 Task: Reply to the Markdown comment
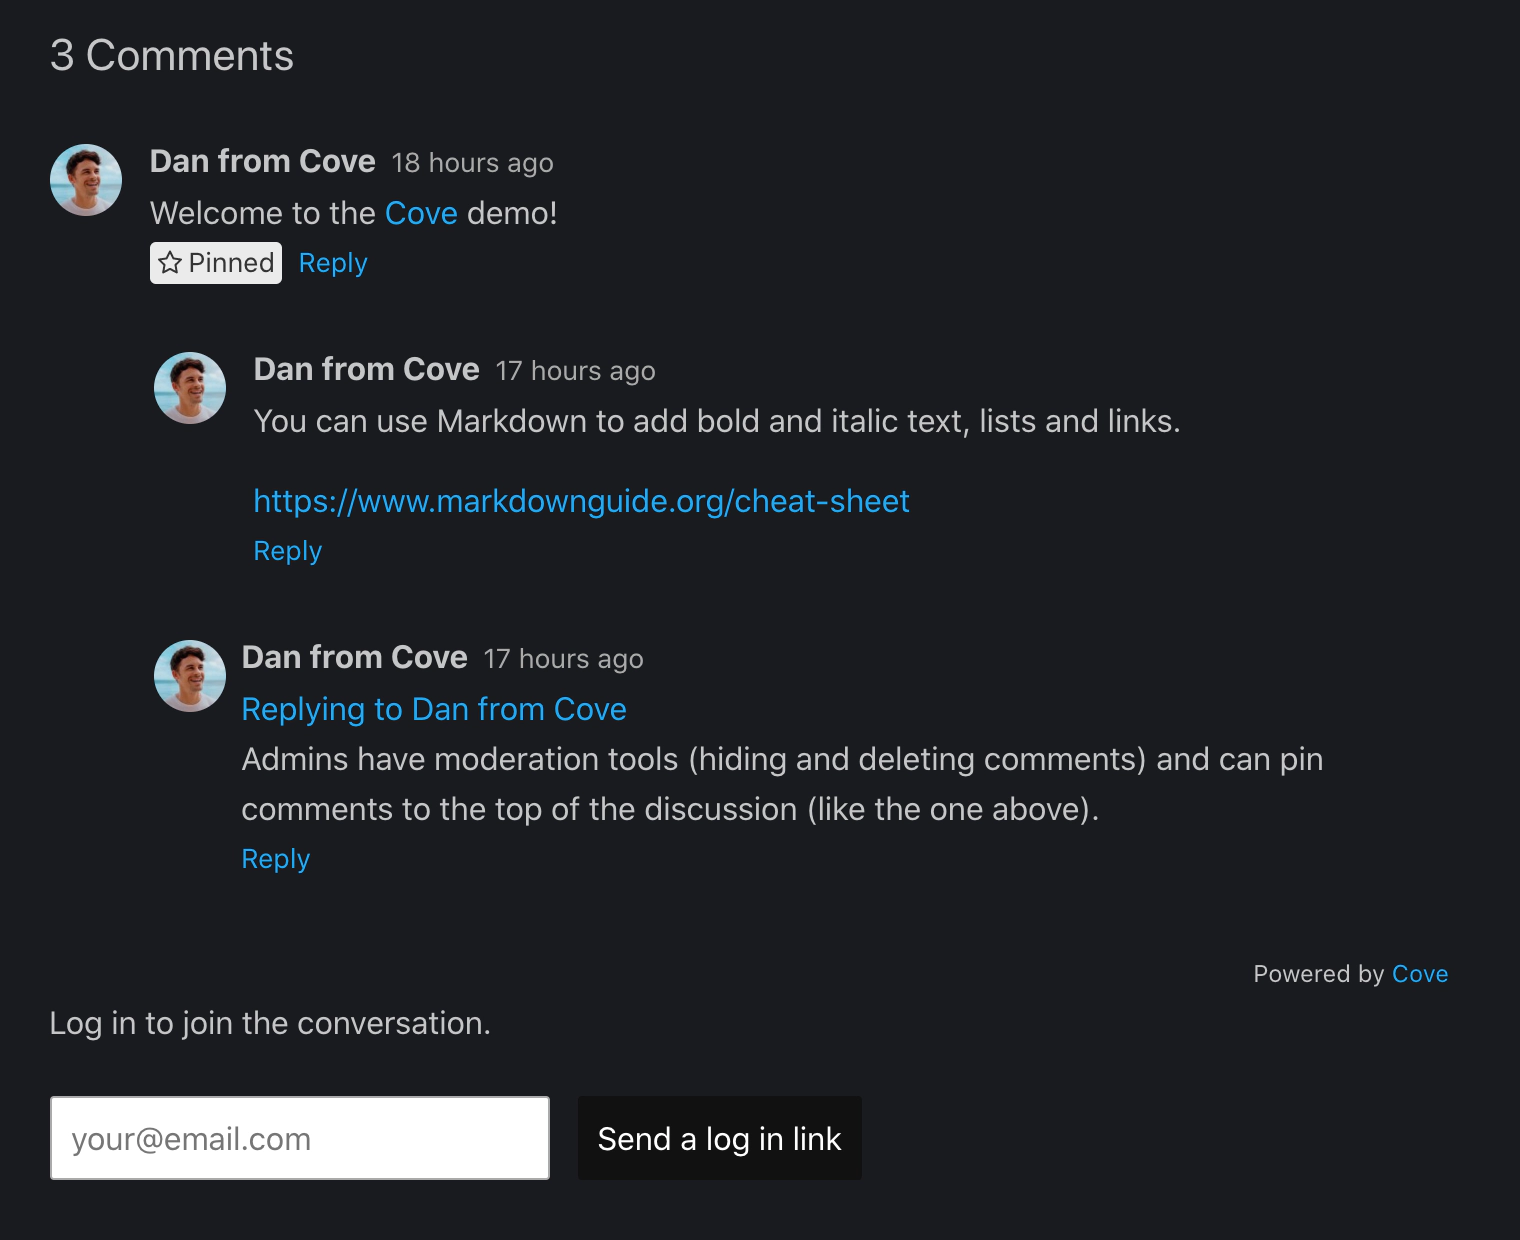(x=287, y=550)
